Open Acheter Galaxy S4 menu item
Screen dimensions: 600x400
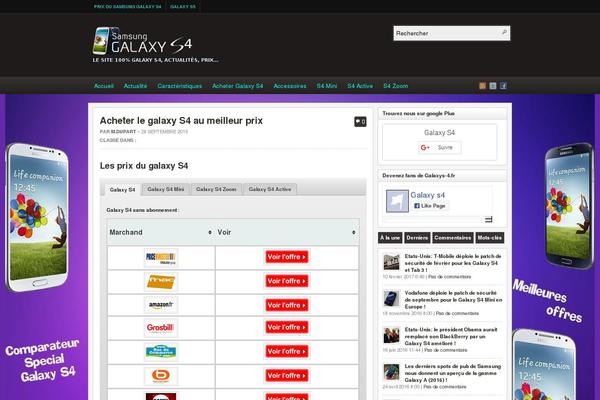(x=238, y=86)
